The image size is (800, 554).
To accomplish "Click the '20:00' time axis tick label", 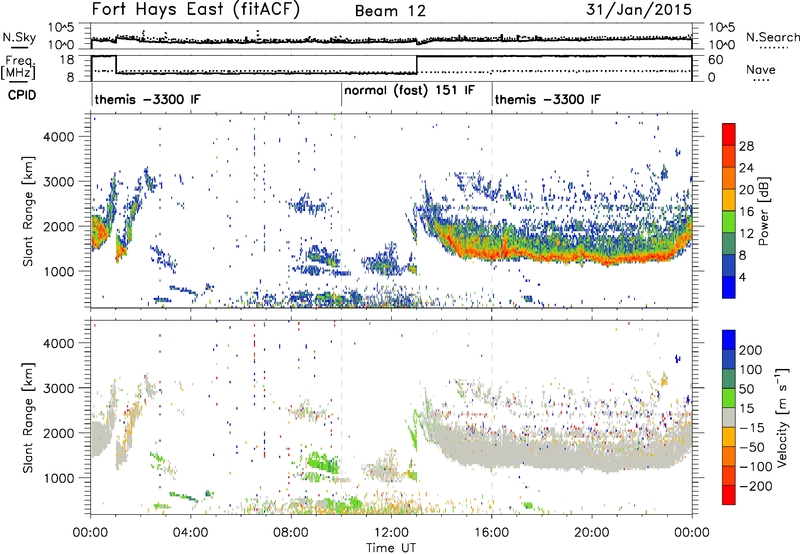I will pos(591,533).
